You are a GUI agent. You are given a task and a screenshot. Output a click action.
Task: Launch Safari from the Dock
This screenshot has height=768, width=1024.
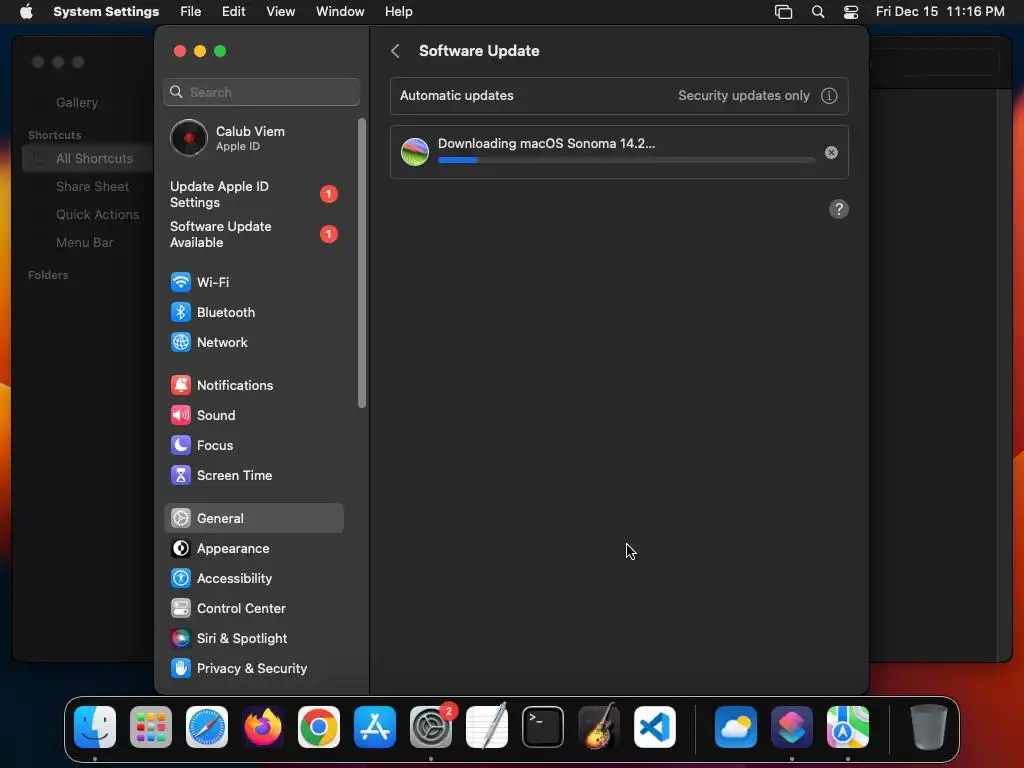[207, 727]
